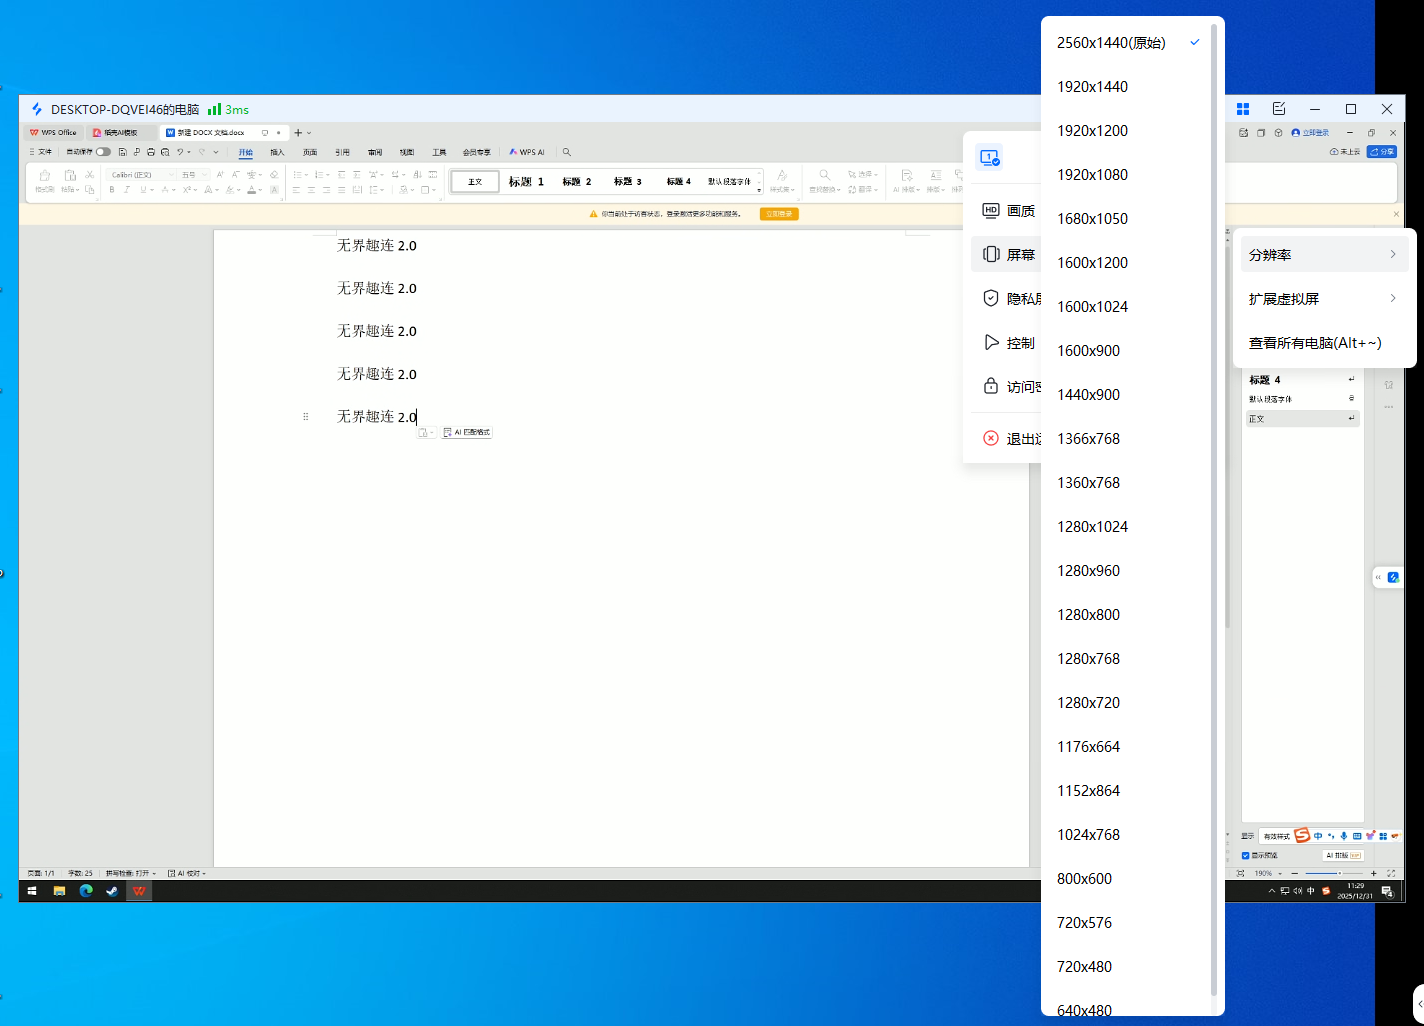Click the access password lock icon

[991, 386]
